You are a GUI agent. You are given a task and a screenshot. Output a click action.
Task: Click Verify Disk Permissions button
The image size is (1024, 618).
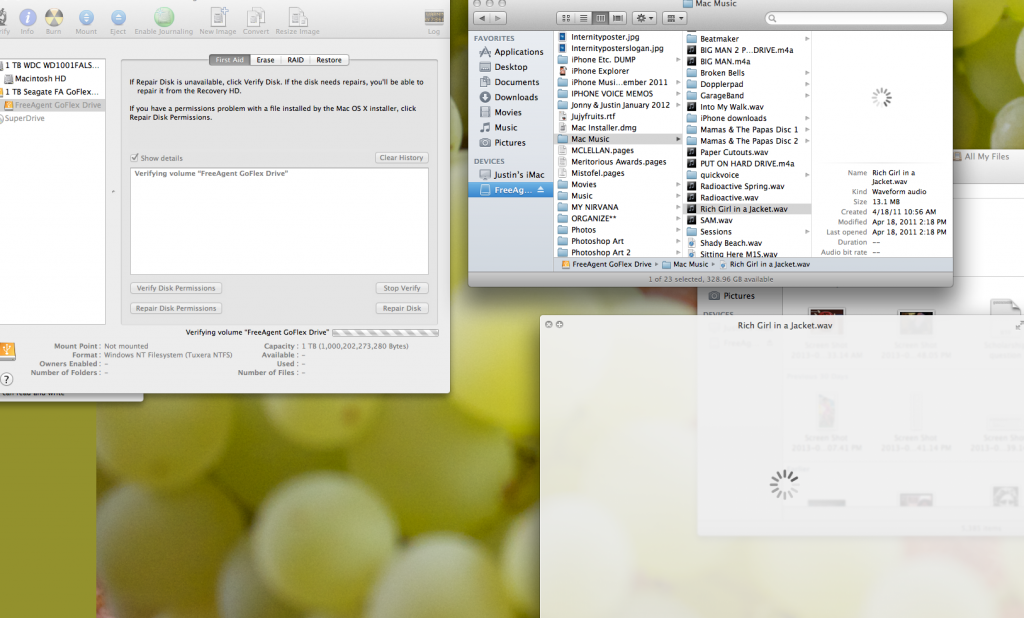[x=176, y=288]
